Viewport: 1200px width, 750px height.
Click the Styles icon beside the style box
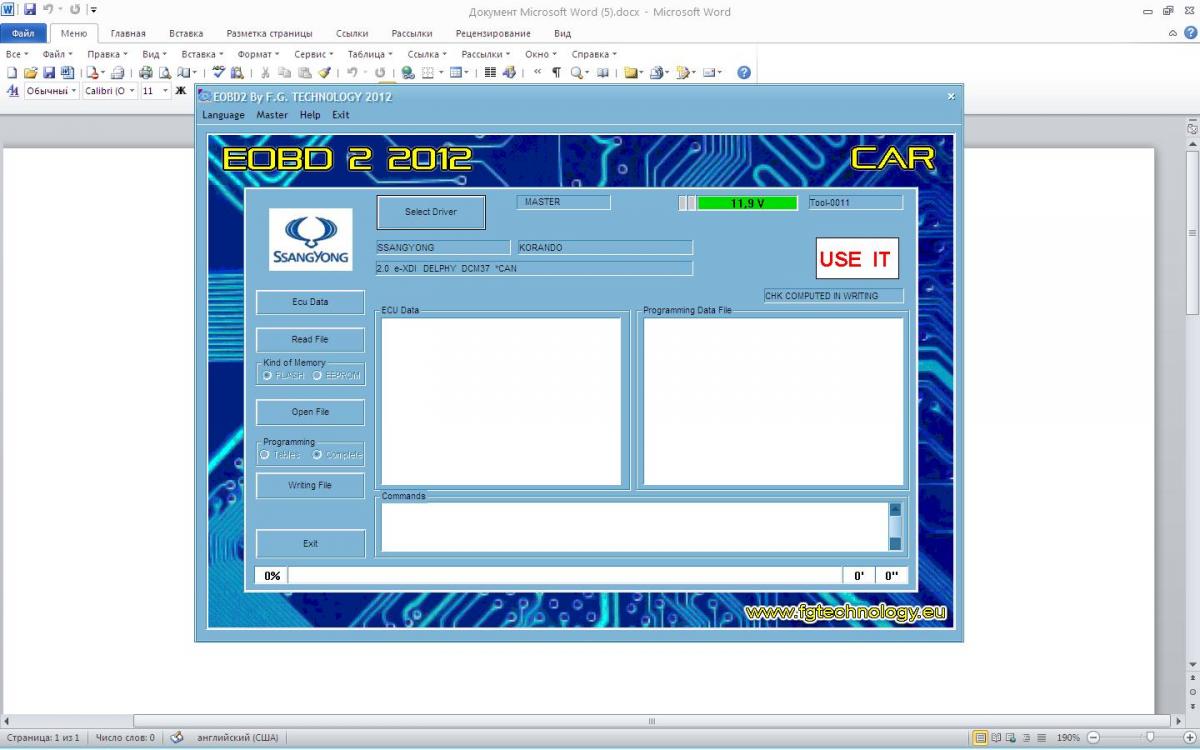(x=13, y=91)
